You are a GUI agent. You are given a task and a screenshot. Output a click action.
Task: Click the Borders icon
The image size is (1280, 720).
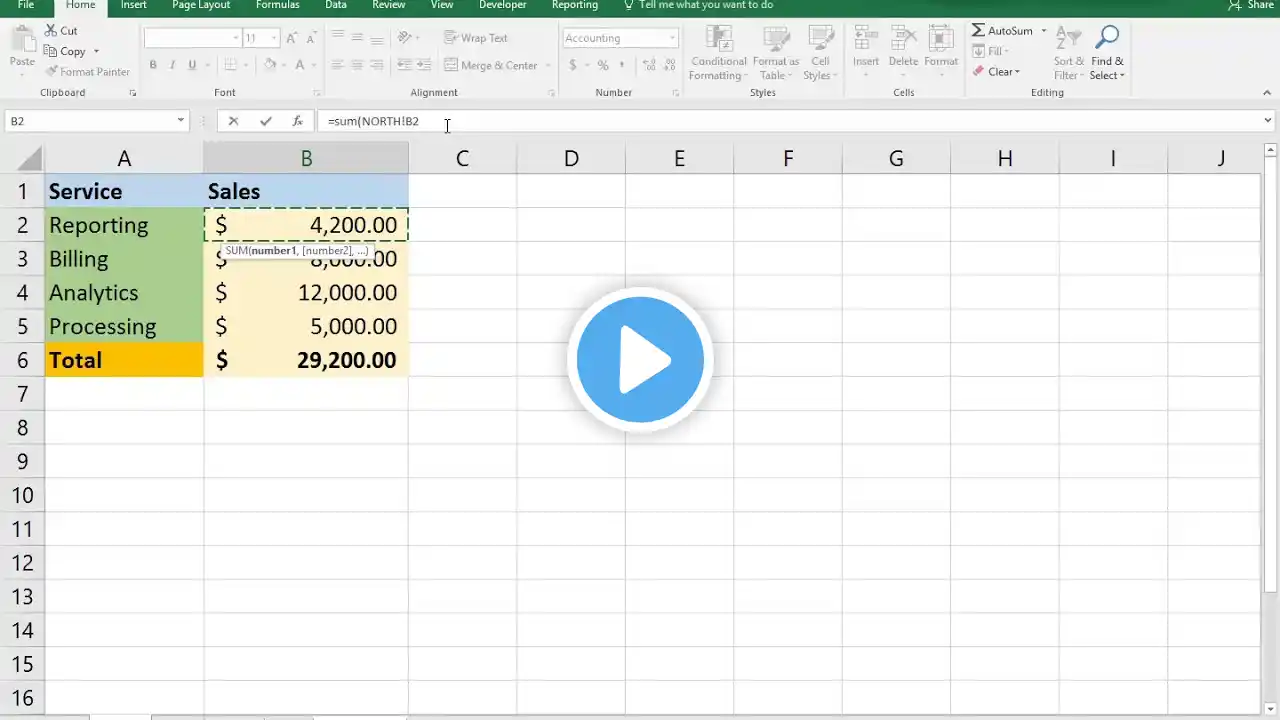coord(230,66)
